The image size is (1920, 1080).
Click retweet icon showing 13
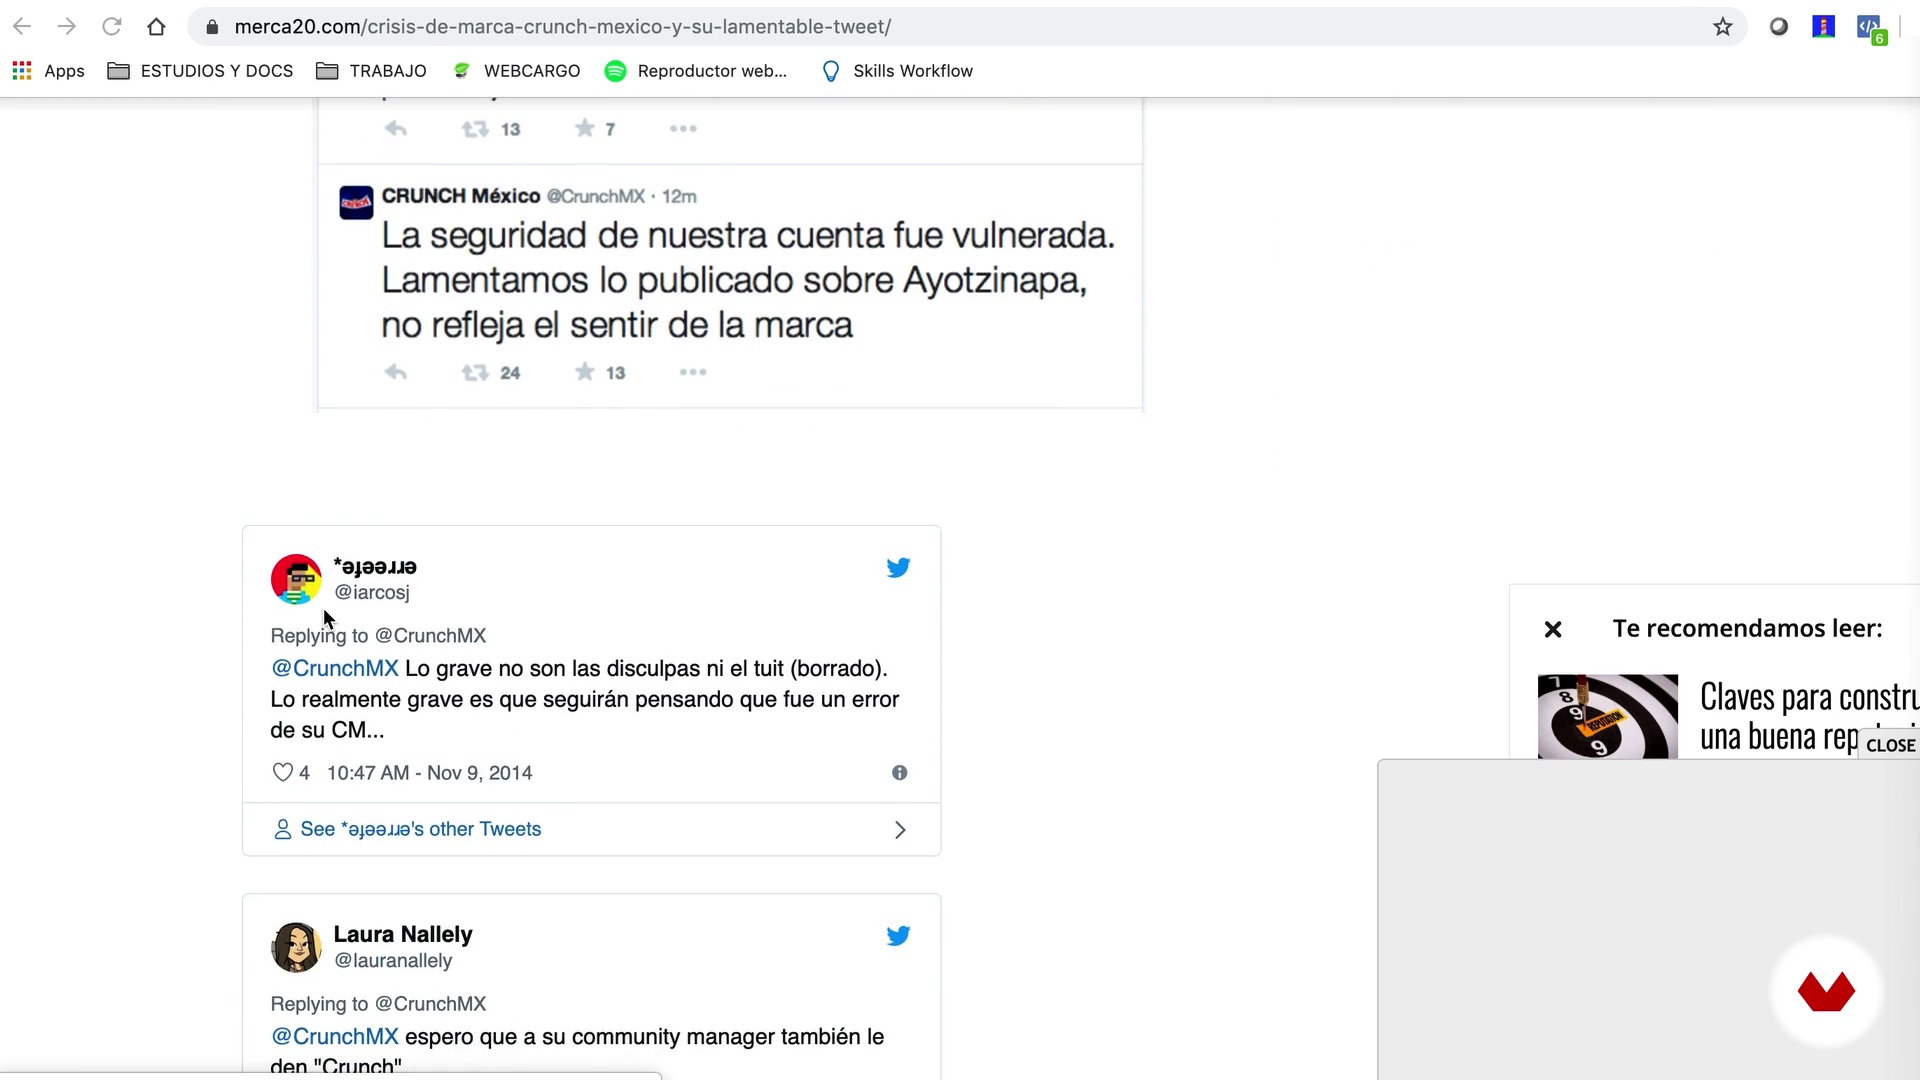pyautogui.click(x=475, y=129)
